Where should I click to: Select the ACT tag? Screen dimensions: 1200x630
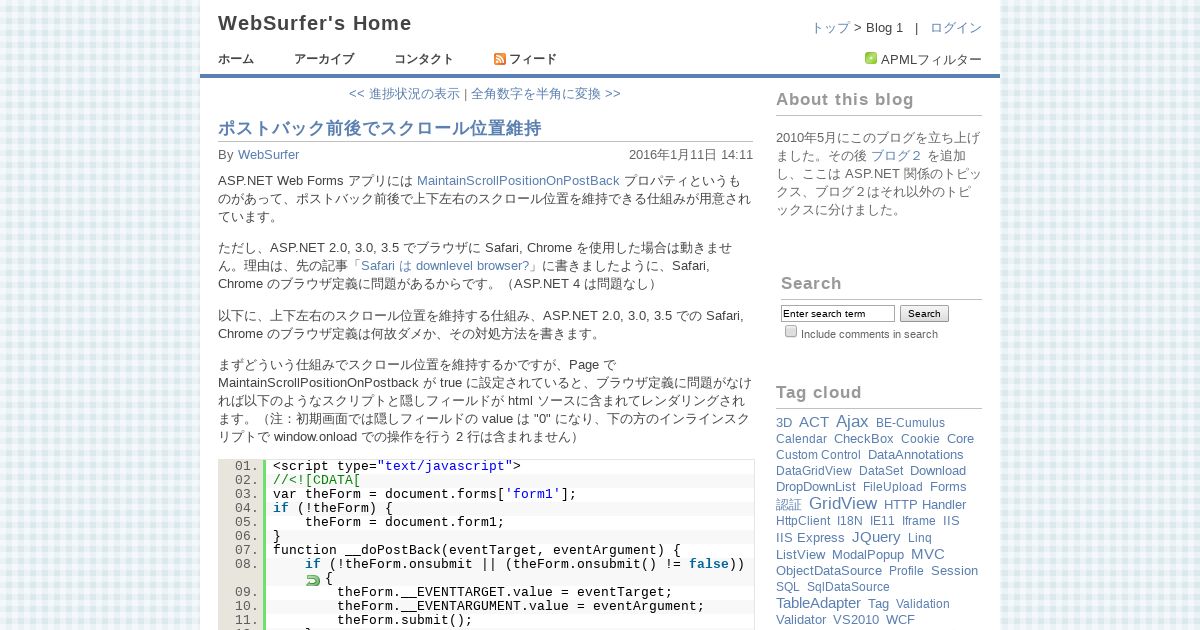(814, 422)
